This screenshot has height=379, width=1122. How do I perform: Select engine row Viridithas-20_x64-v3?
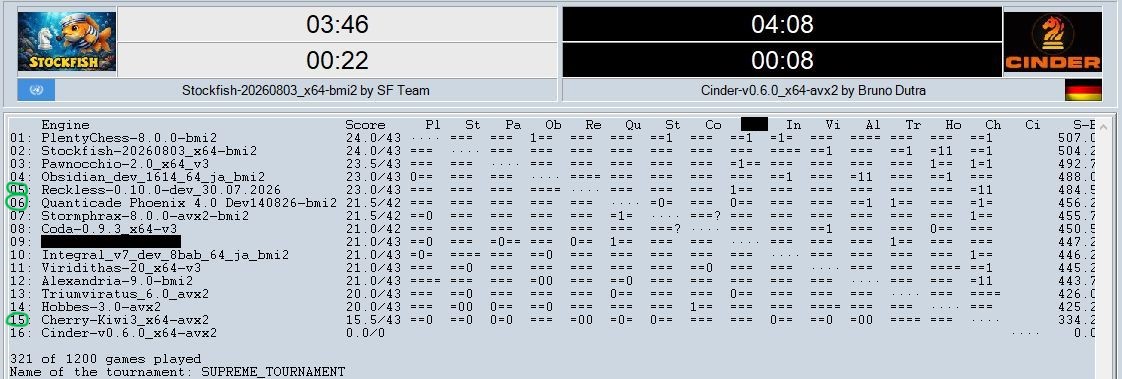pyautogui.click(x=551, y=268)
